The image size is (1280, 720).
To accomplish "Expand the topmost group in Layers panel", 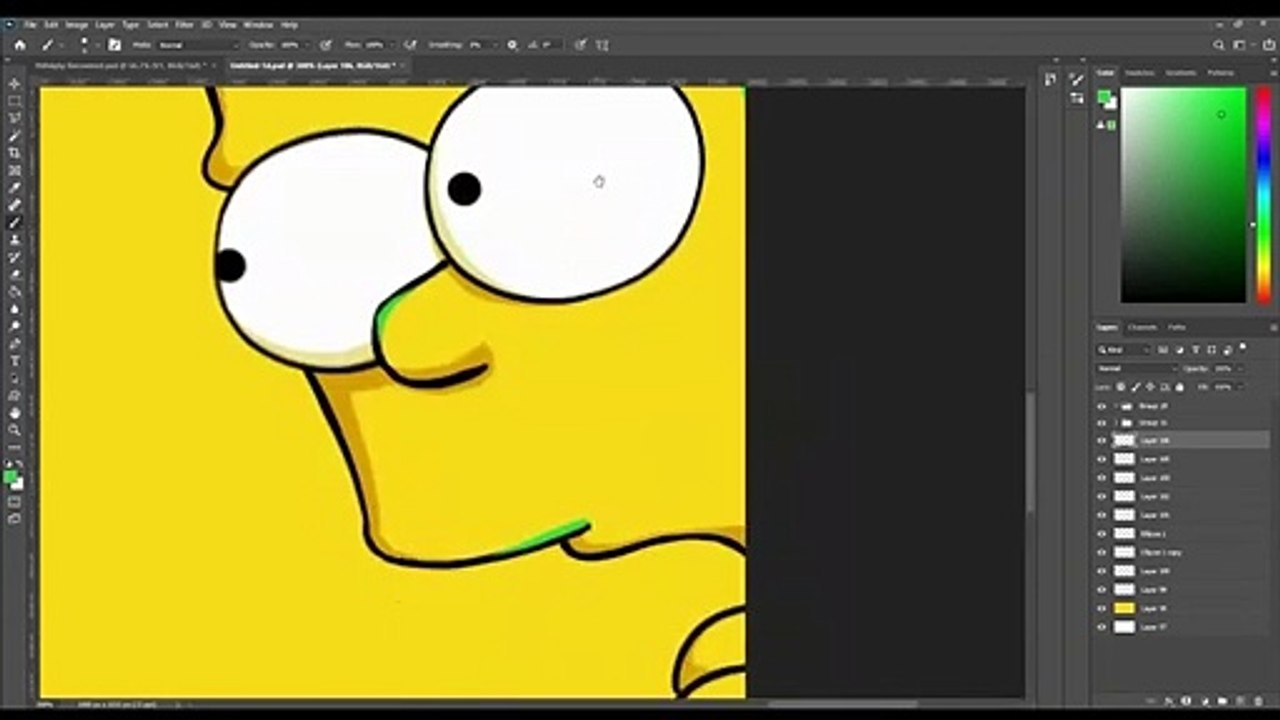I will [1115, 407].
